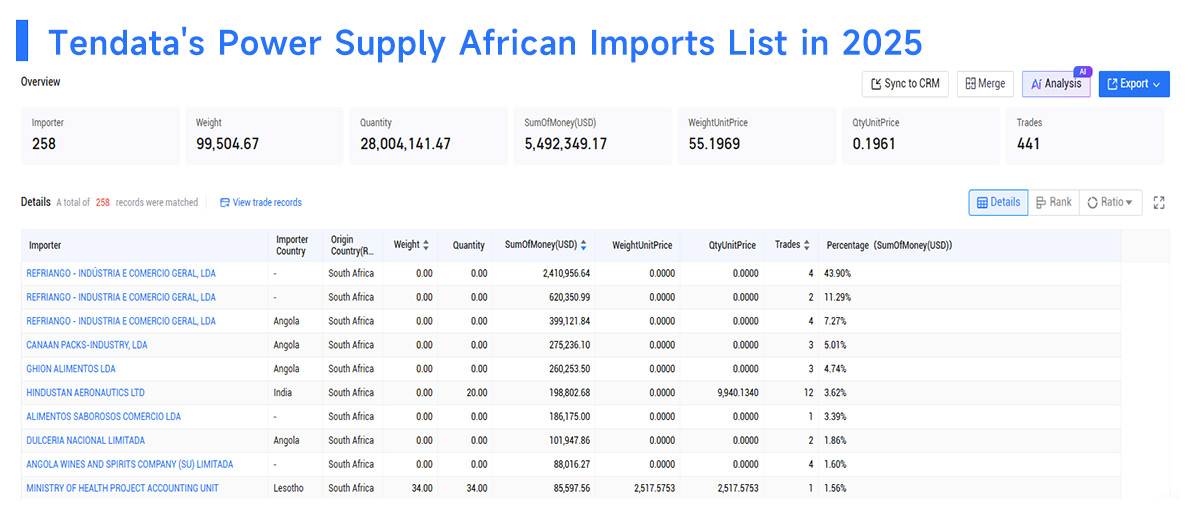Viewport: 1190px width, 510px height.
Task: Select the SumOfMoney 5,492,349.17 overview card
Action: click(x=593, y=136)
